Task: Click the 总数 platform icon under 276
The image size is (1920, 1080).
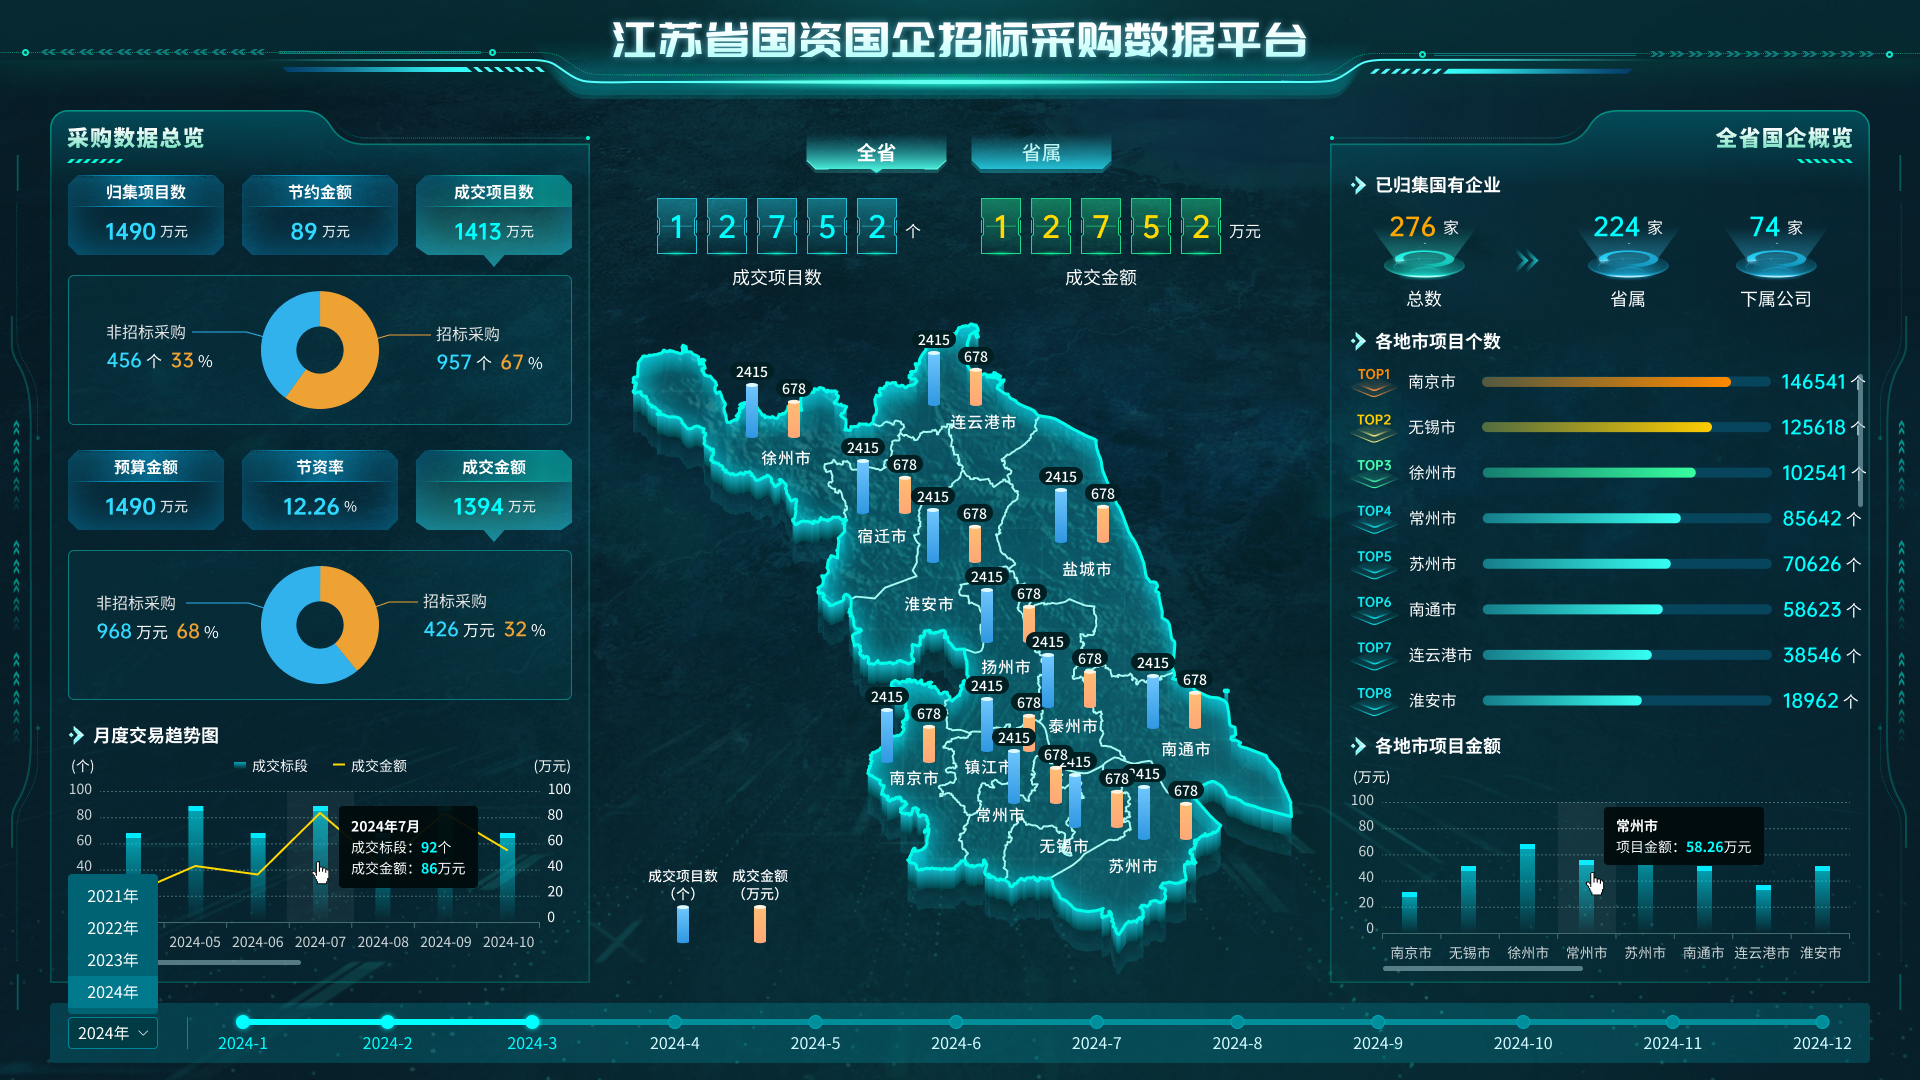Action: (x=1424, y=262)
